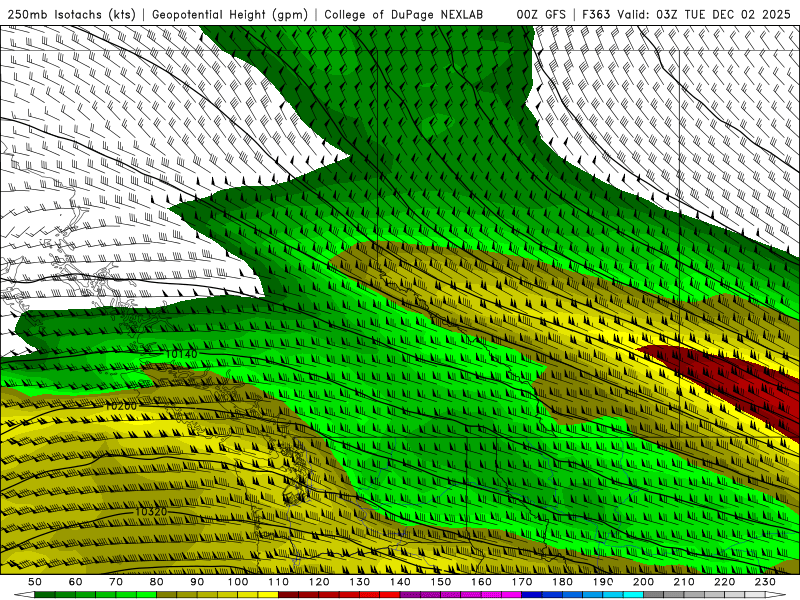This screenshot has height=600, width=800.
Task: Click the 10320 height contour label
Action: (152, 511)
